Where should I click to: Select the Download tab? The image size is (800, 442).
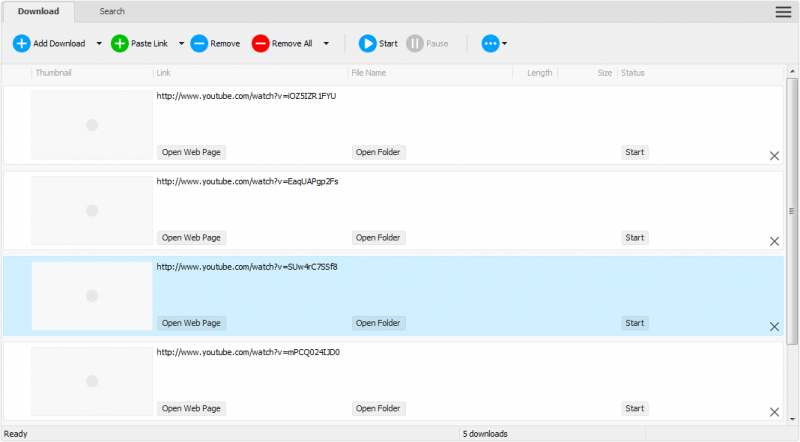[x=38, y=12]
